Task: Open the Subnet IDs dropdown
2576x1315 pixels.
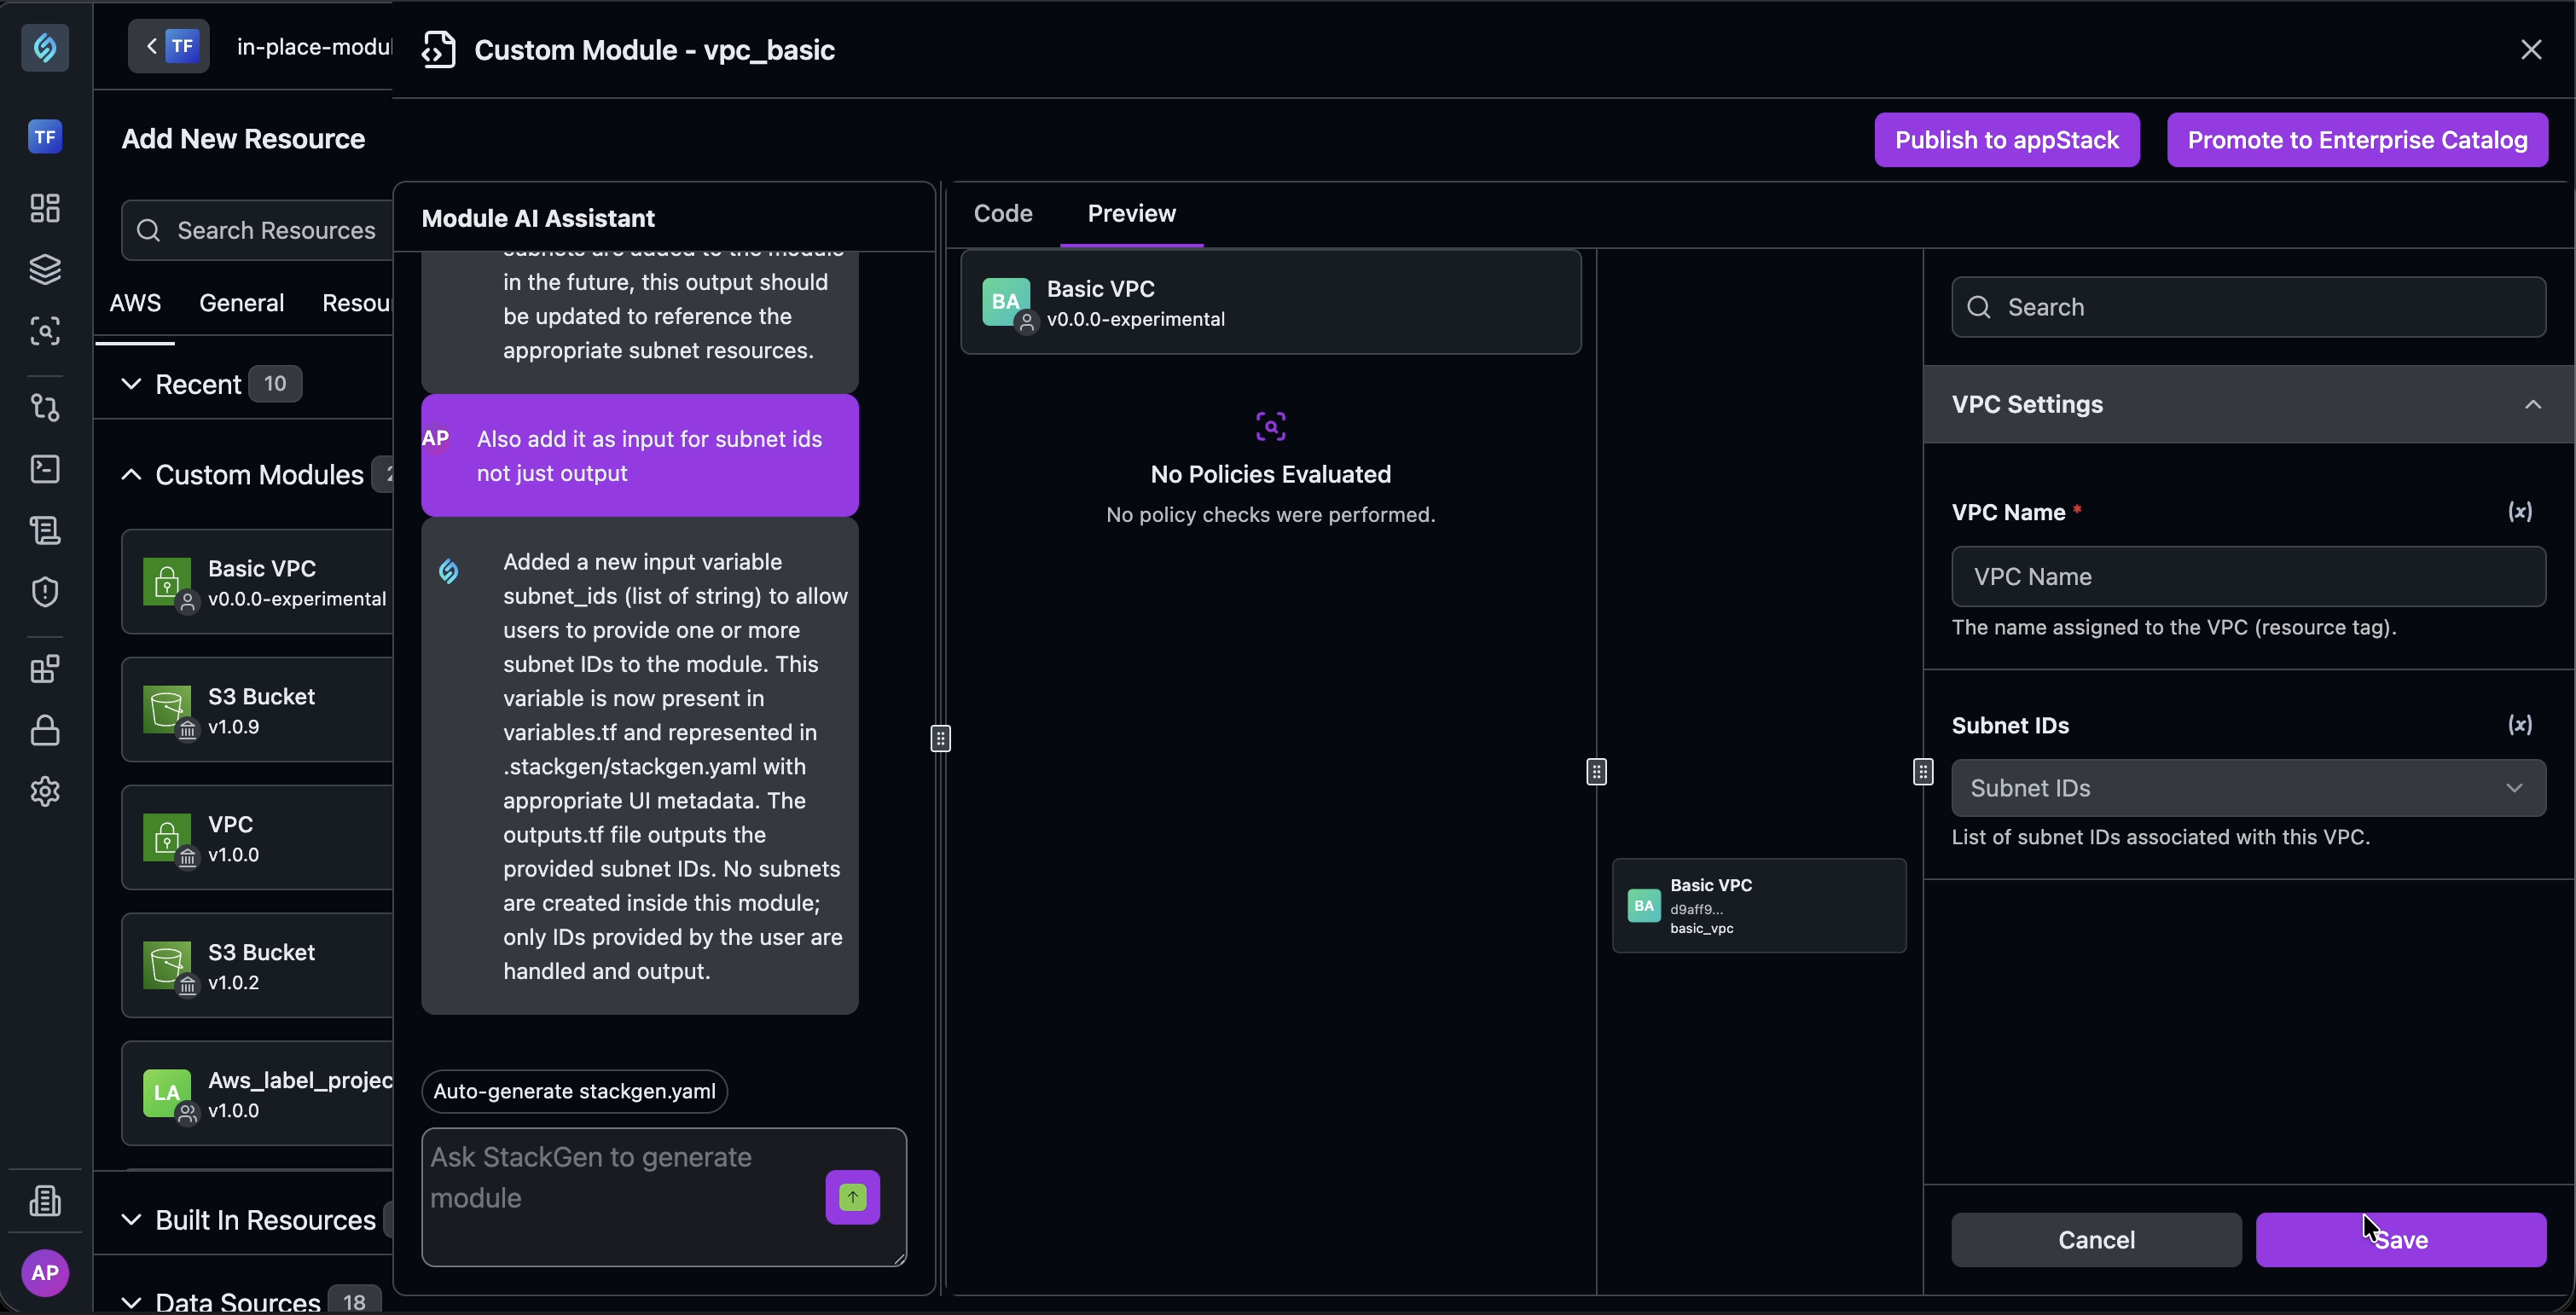Action: click(2248, 788)
